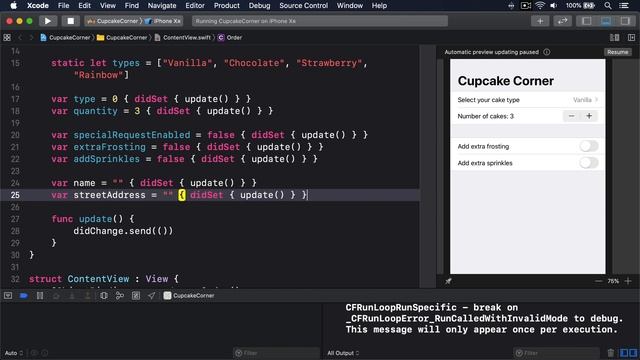Open Debug View Hierarchy icon
Viewport: 640px width, 360px height.
(x=104, y=296)
